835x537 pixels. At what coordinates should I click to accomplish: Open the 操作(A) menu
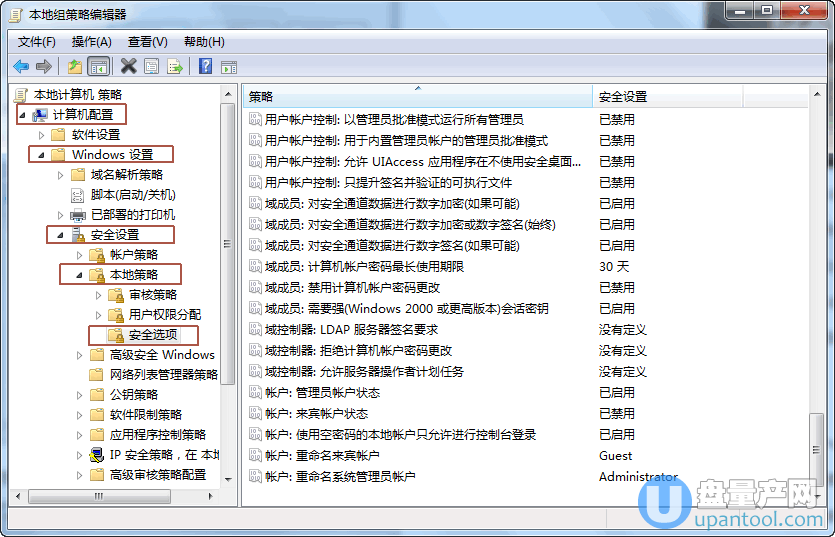click(92, 42)
